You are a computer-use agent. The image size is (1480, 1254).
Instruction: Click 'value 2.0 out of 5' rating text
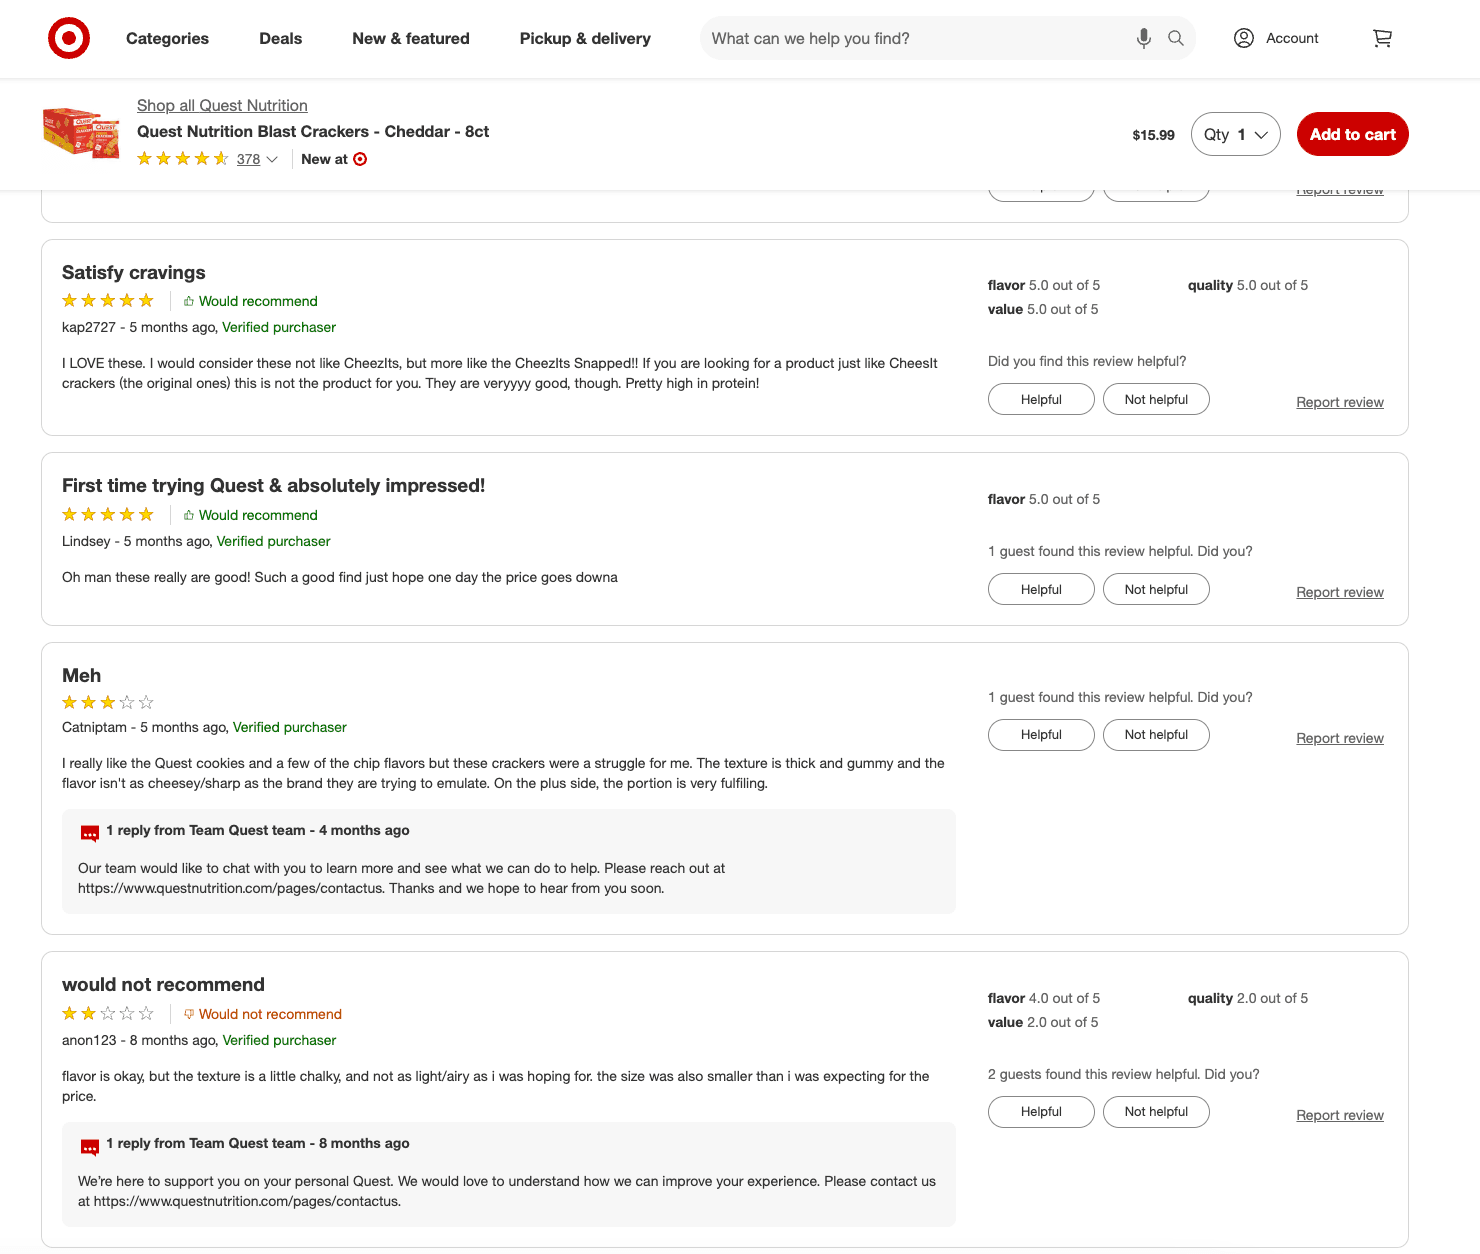coord(1043,1022)
